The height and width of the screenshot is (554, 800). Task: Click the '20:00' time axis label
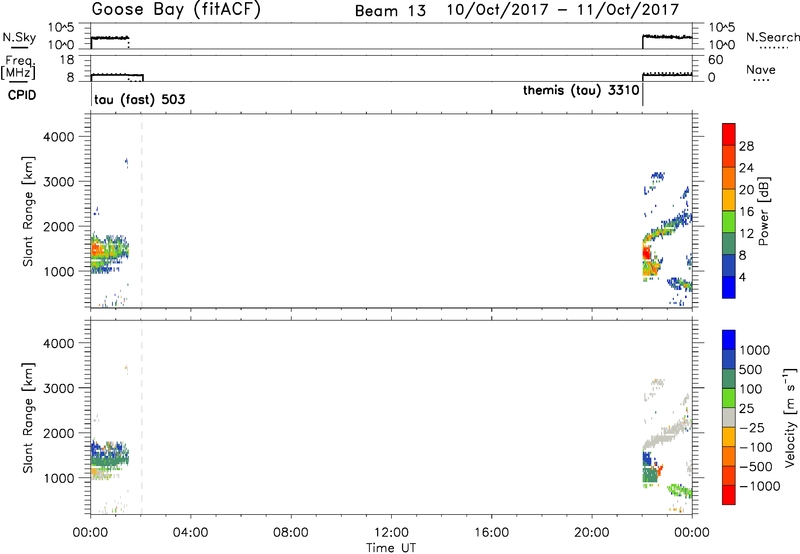pos(591,533)
